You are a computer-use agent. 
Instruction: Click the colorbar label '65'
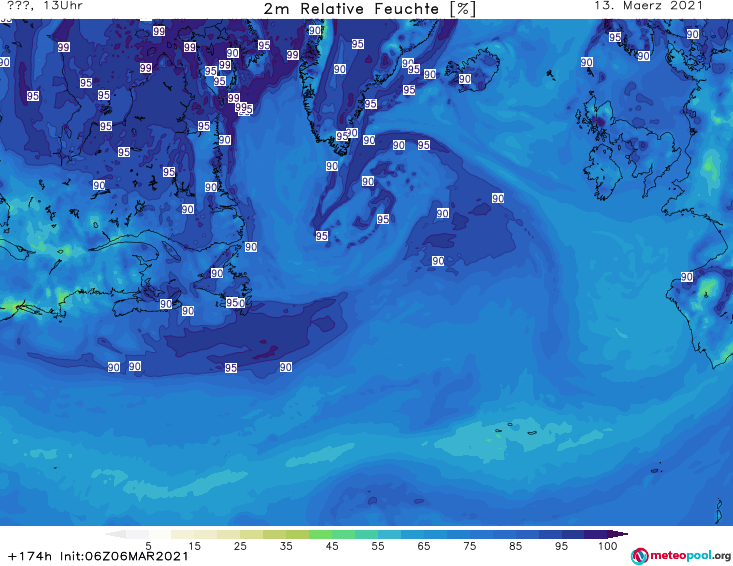pyautogui.click(x=424, y=546)
